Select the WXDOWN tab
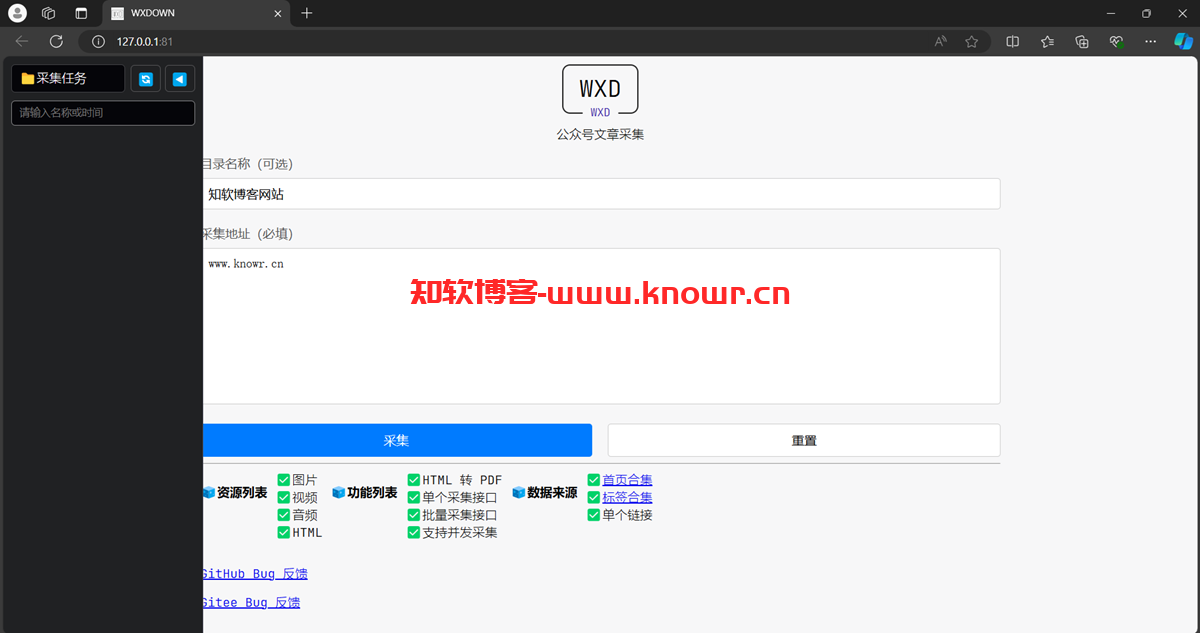The height and width of the screenshot is (633, 1200). click(197, 13)
